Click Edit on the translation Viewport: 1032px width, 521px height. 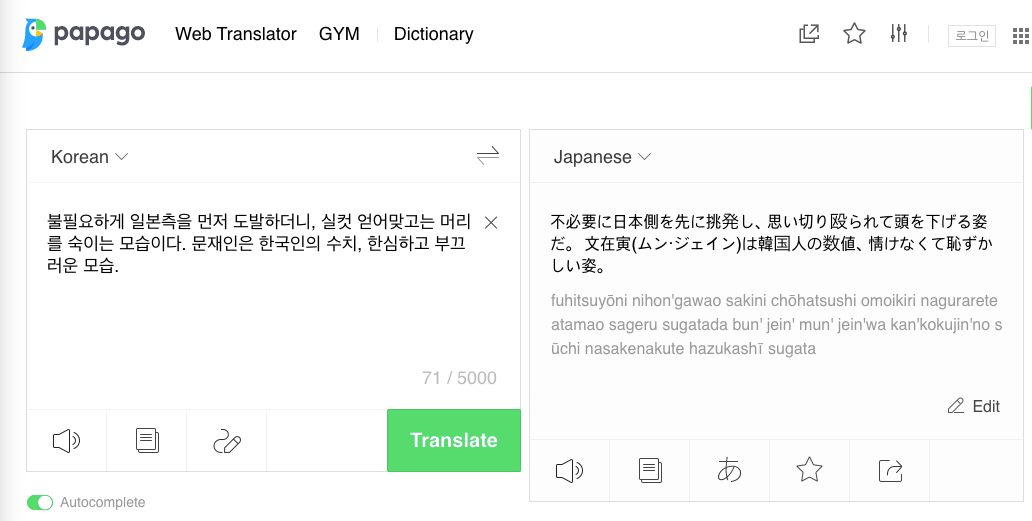[x=973, y=406]
